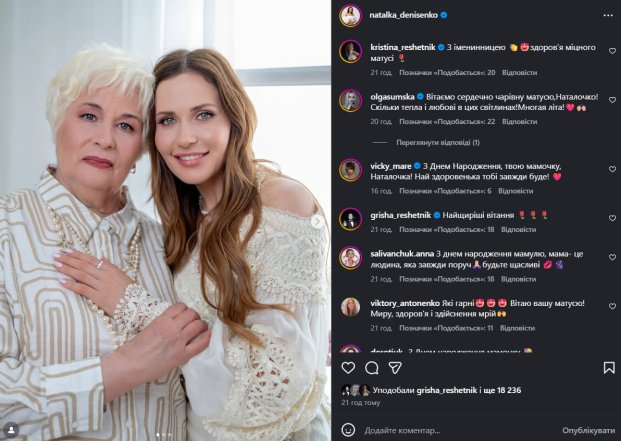Open natalka_denisenko's profile picture in the header
The height and width of the screenshot is (441, 621).
pos(350,16)
